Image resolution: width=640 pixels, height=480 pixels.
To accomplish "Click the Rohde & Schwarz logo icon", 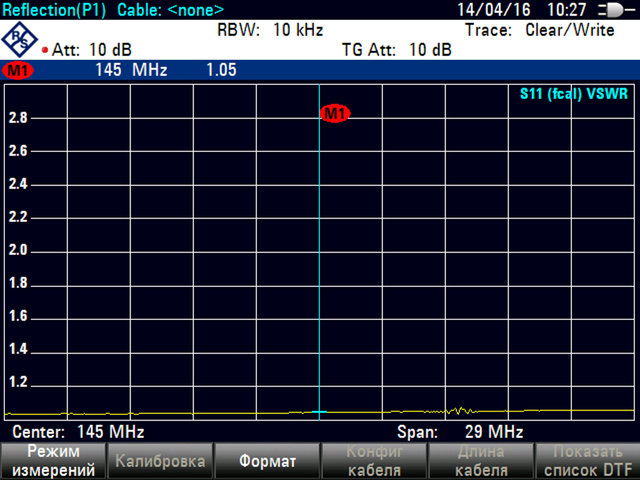I will [x=19, y=39].
